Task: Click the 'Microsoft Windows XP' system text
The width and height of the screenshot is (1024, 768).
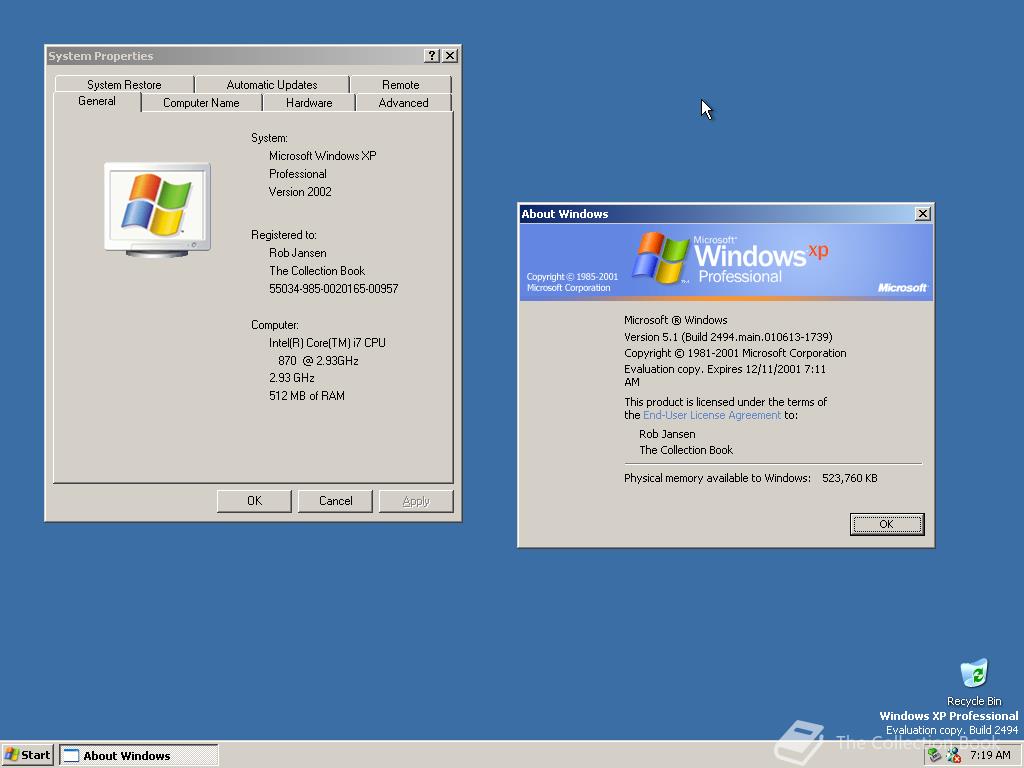Action: point(323,155)
